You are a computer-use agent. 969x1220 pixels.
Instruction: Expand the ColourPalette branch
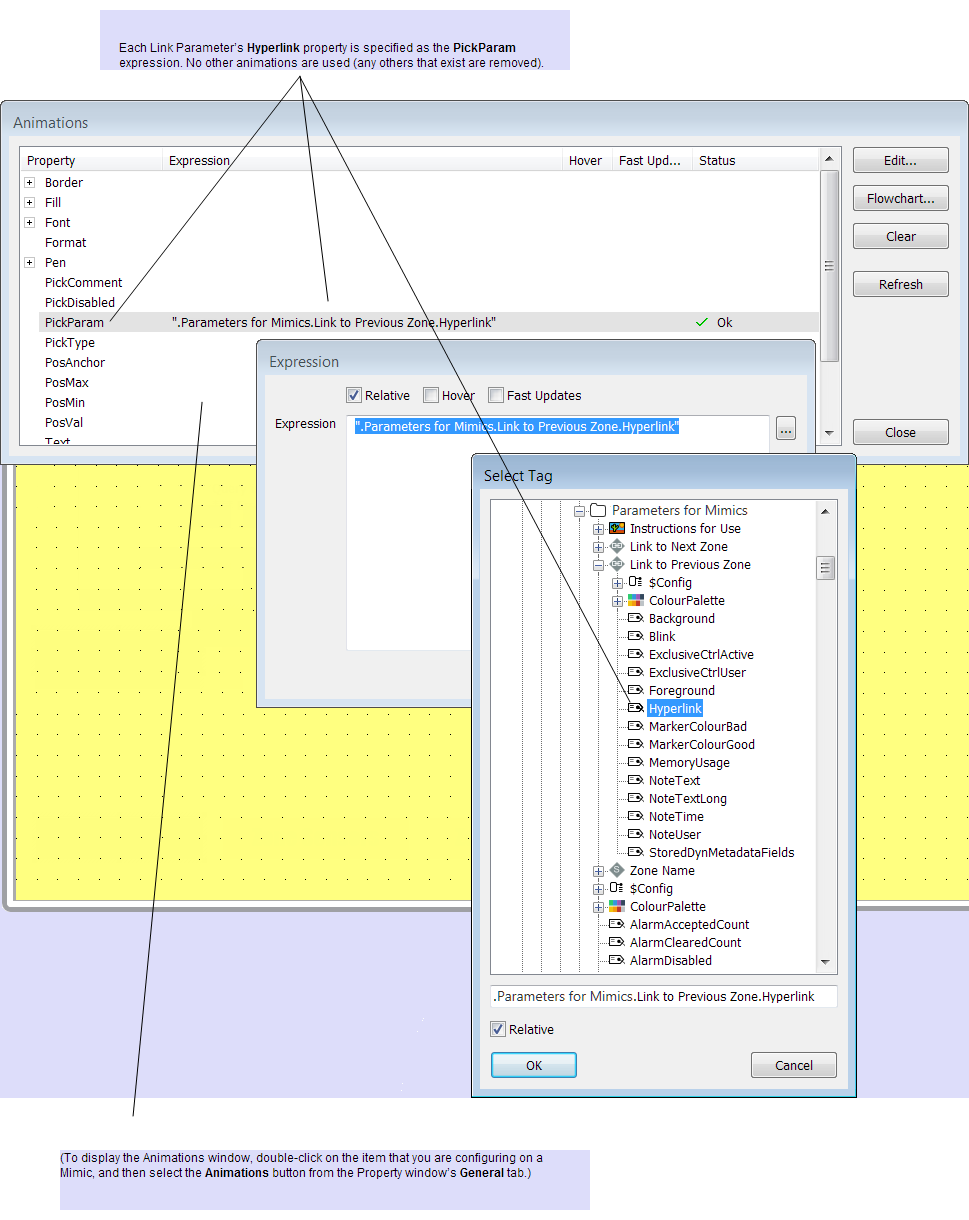[x=617, y=600]
